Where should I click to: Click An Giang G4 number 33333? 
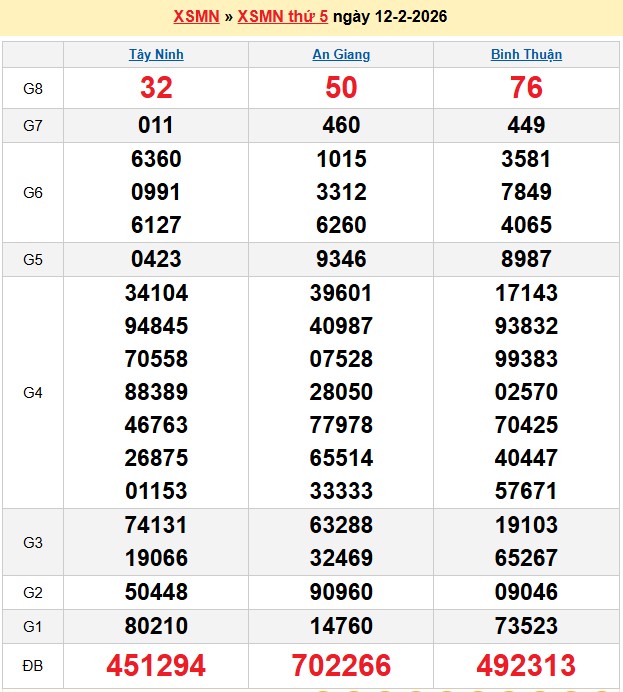[x=341, y=491]
